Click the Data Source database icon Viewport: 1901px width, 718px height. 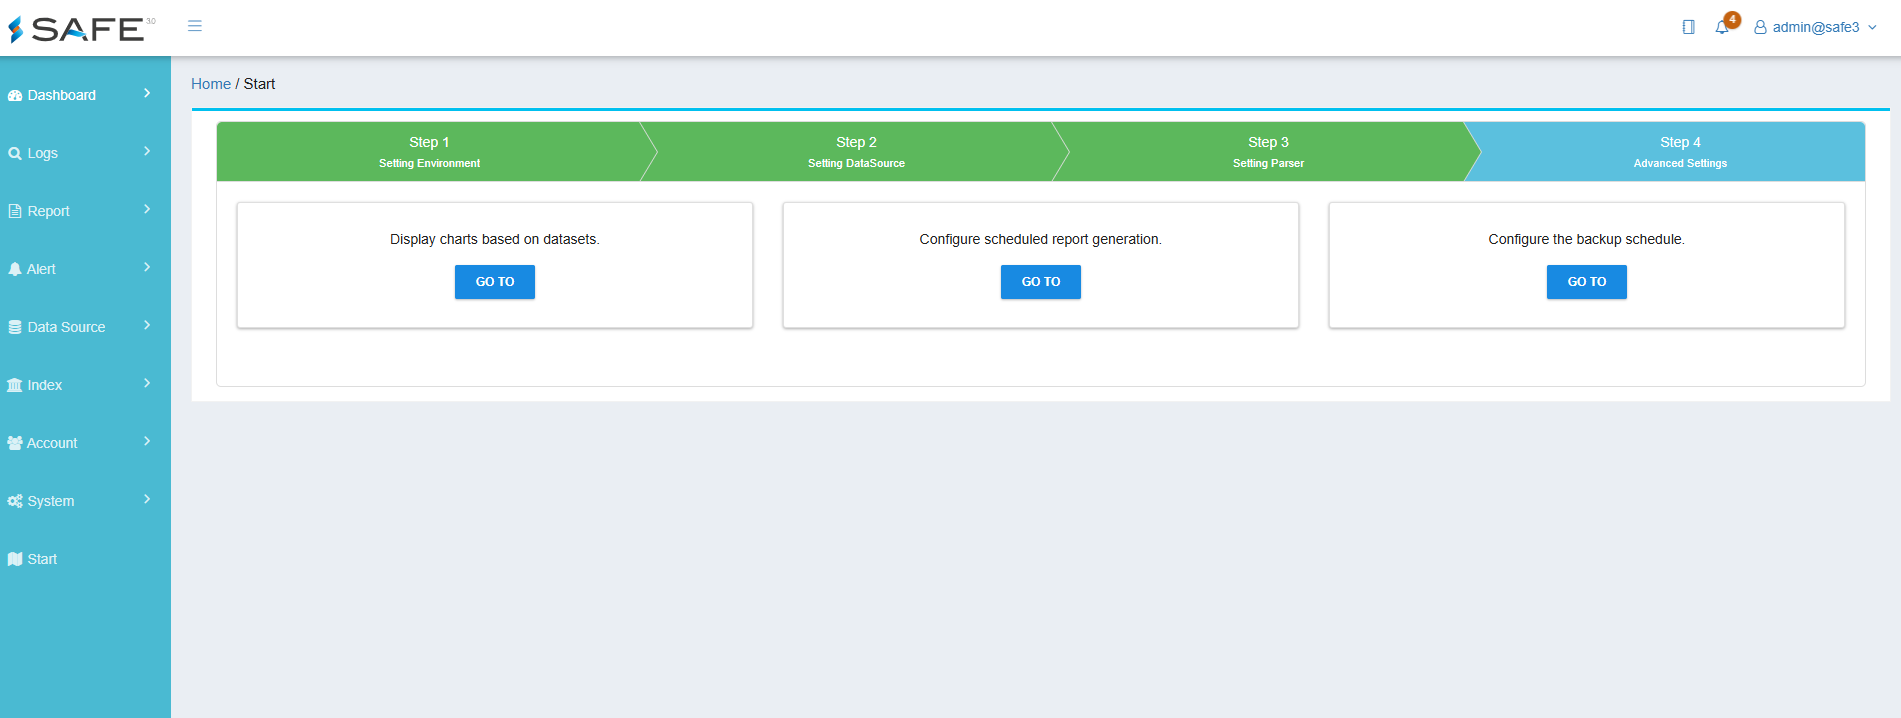15,328
